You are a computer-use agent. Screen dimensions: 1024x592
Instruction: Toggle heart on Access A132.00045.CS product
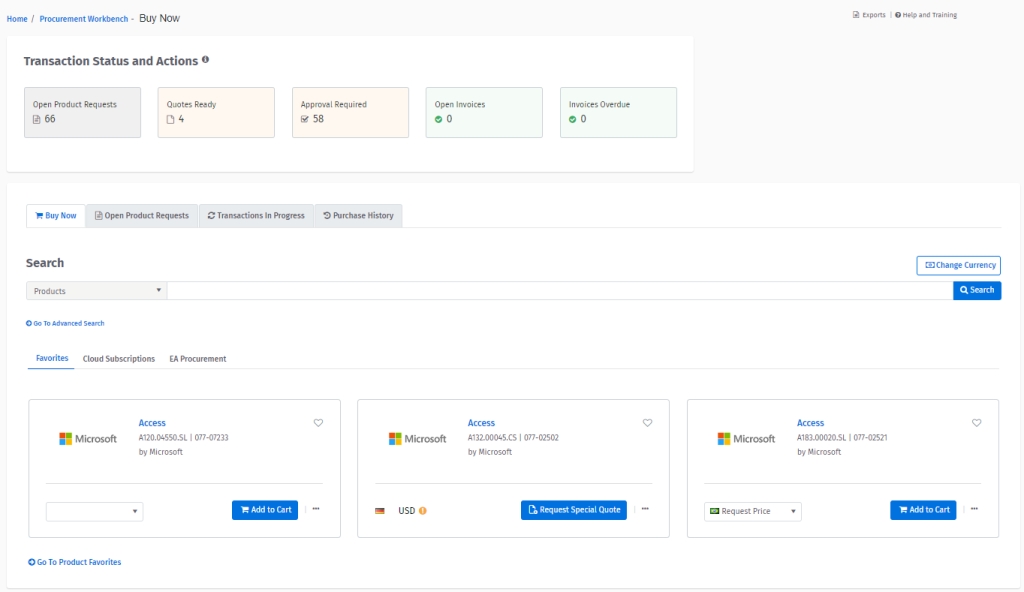[x=647, y=423]
